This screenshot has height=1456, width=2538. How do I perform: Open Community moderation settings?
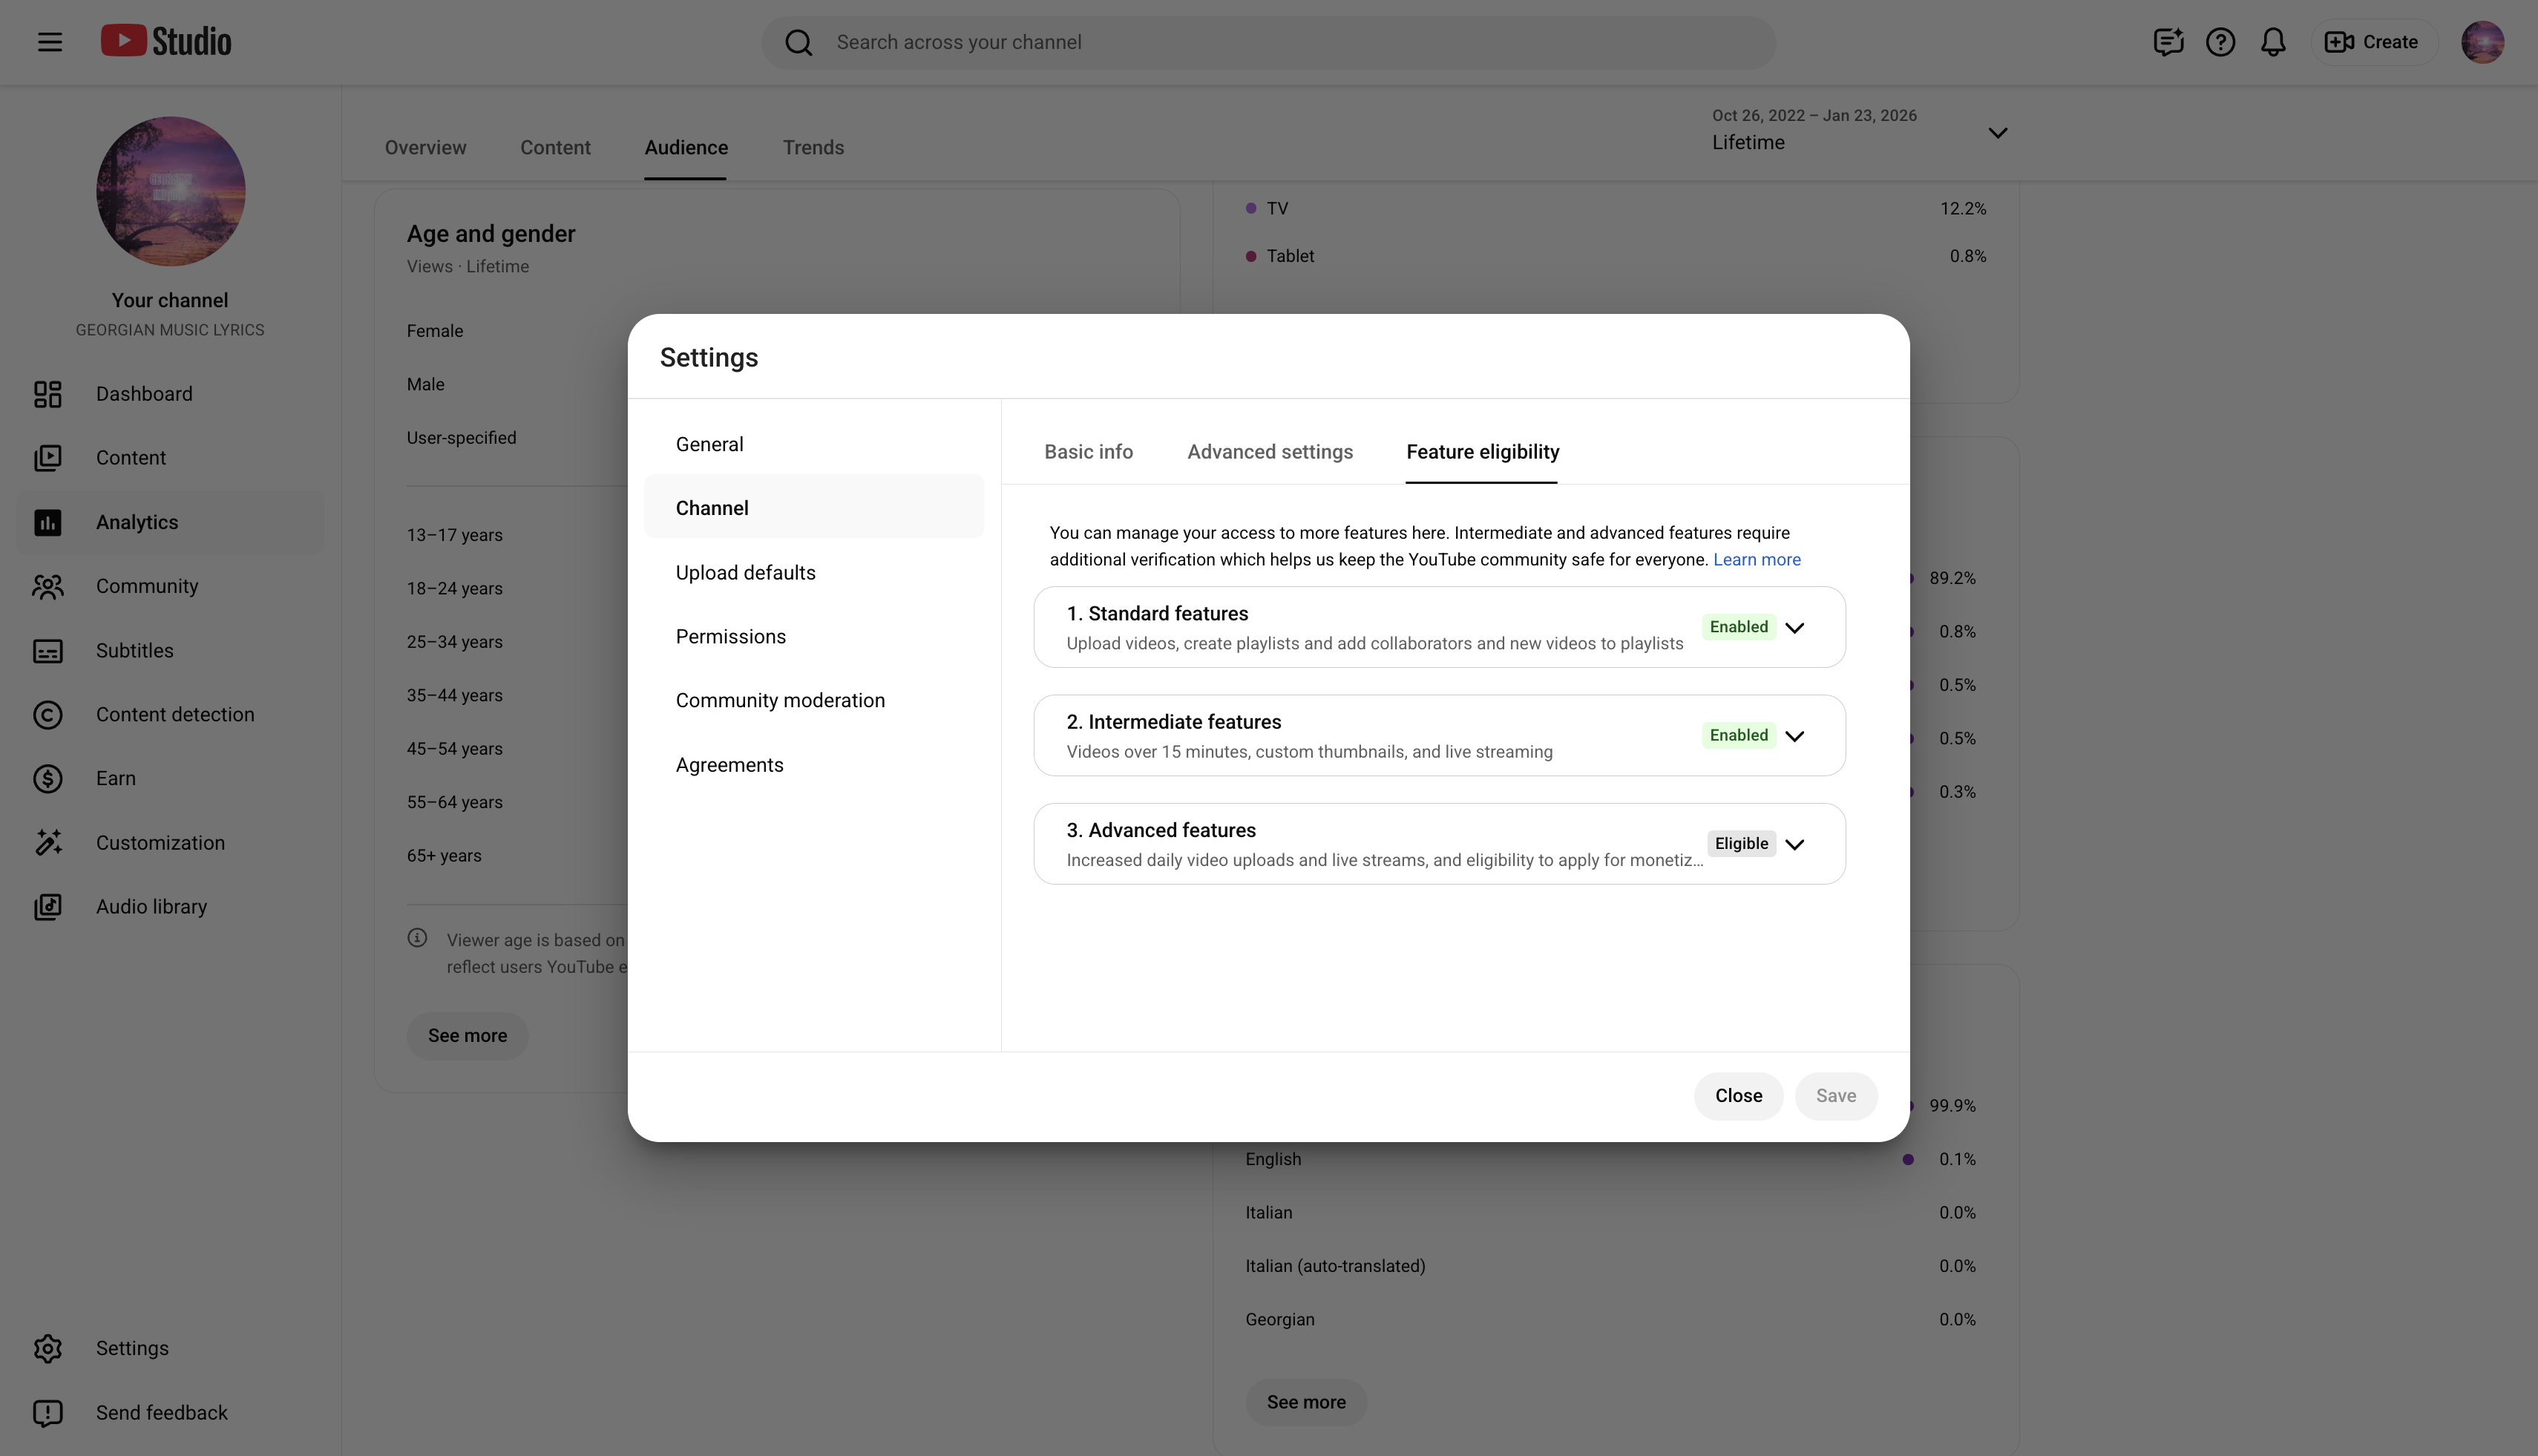point(814,701)
